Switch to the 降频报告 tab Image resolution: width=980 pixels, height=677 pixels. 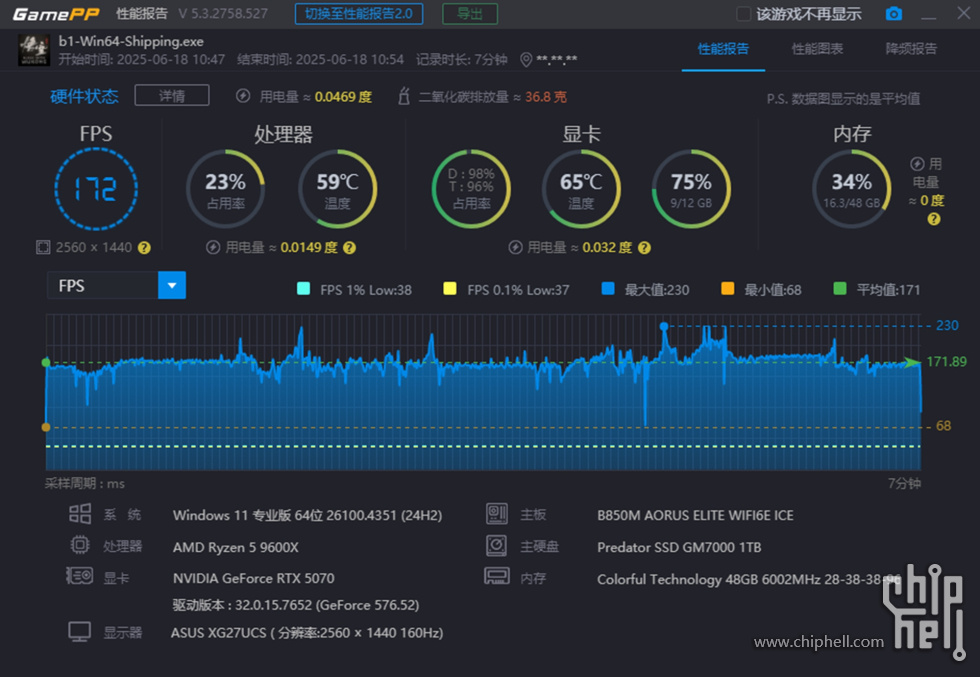click(911, 49)
